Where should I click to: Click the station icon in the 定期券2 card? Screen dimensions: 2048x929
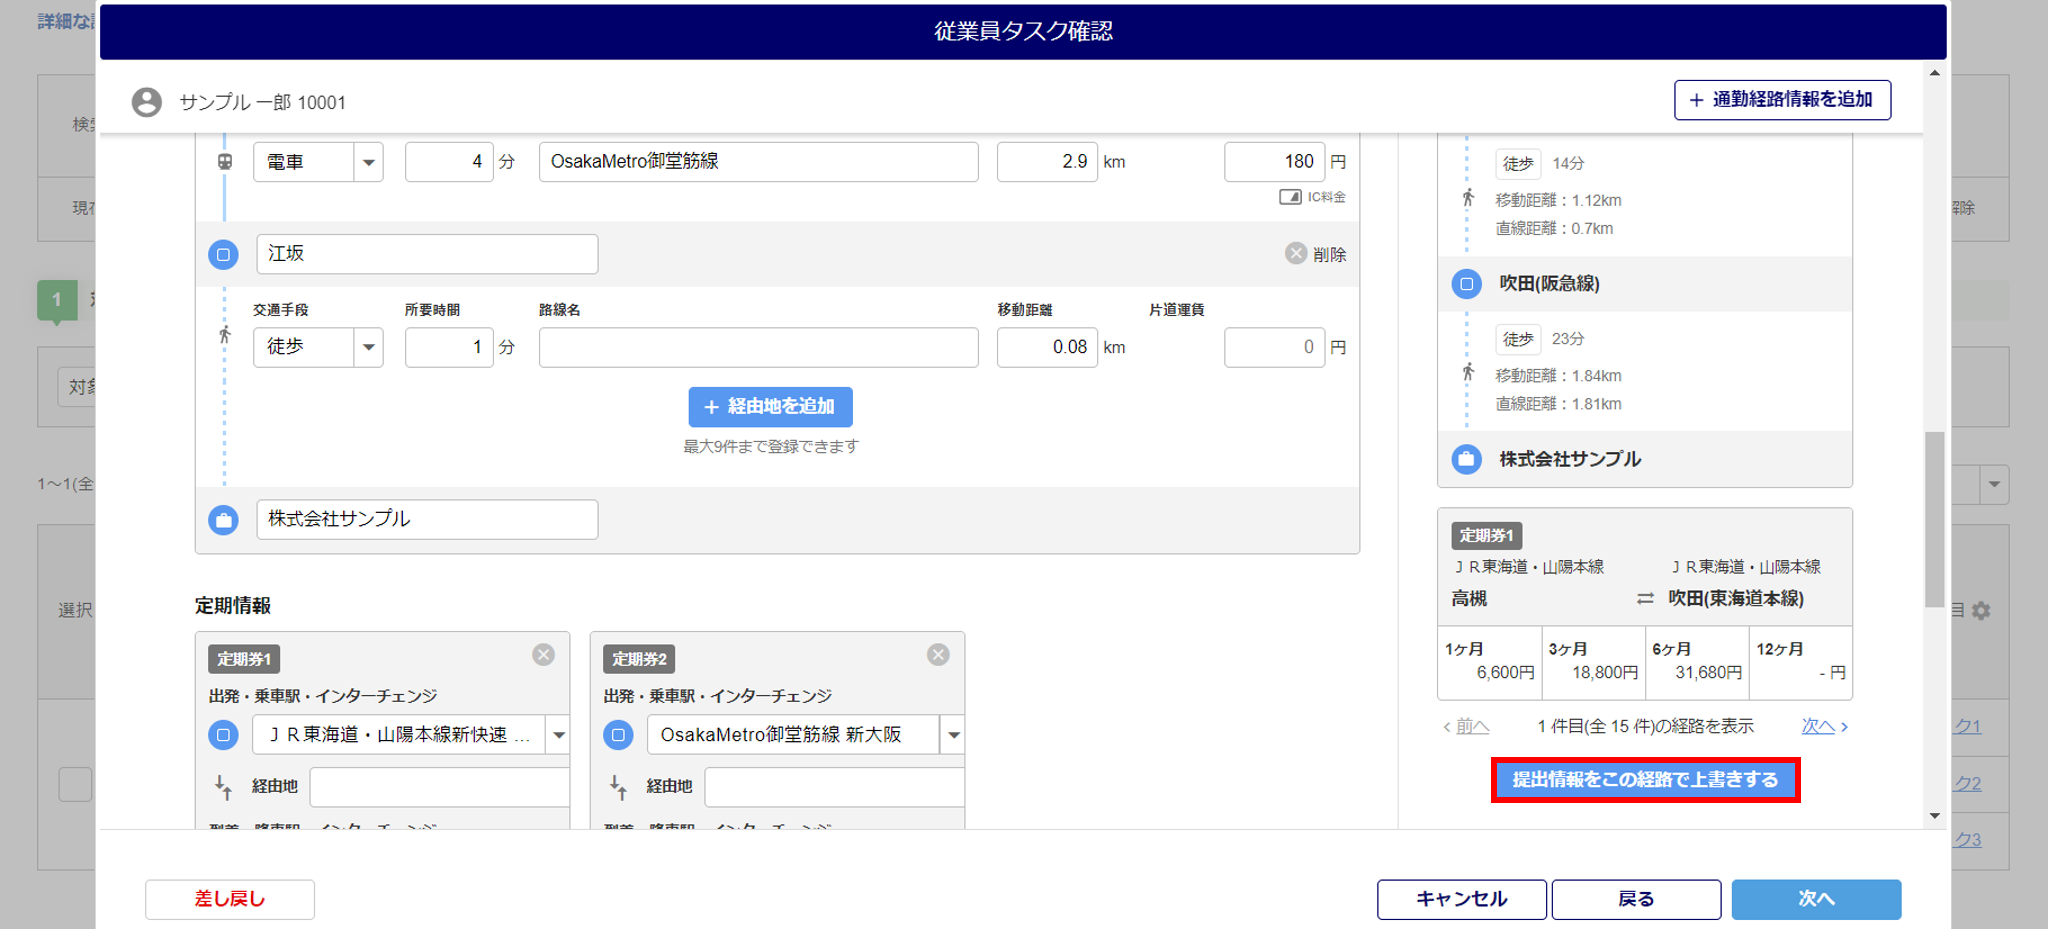(618, 735)
